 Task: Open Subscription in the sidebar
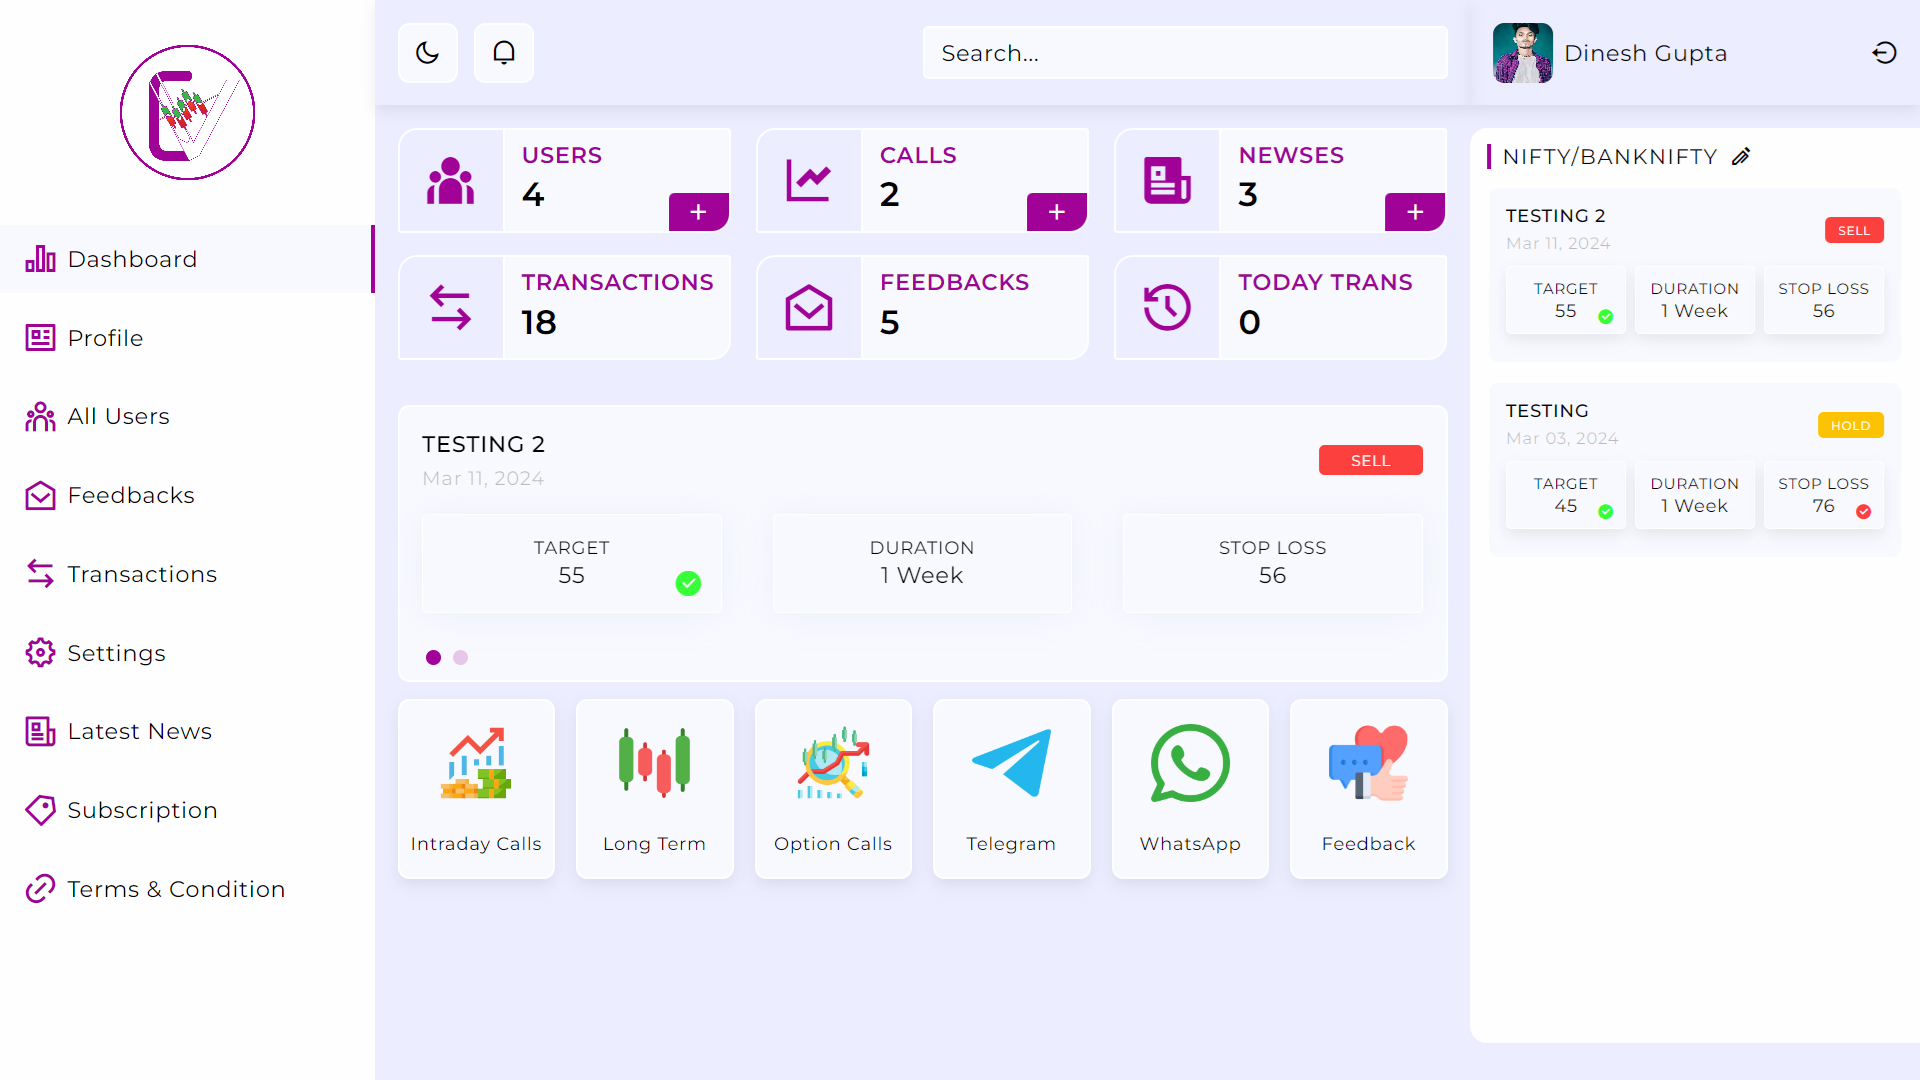pyautogui.click(x=187, y=810)
